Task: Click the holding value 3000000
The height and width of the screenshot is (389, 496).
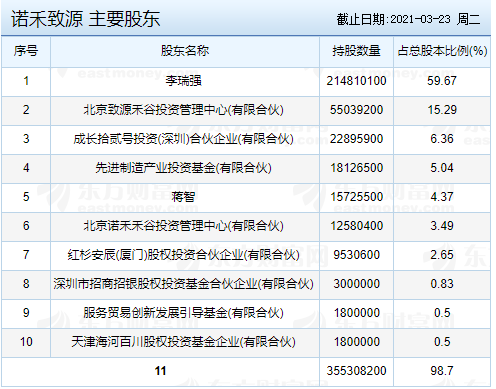Action: pyautogui.click(x=356, y=284)
